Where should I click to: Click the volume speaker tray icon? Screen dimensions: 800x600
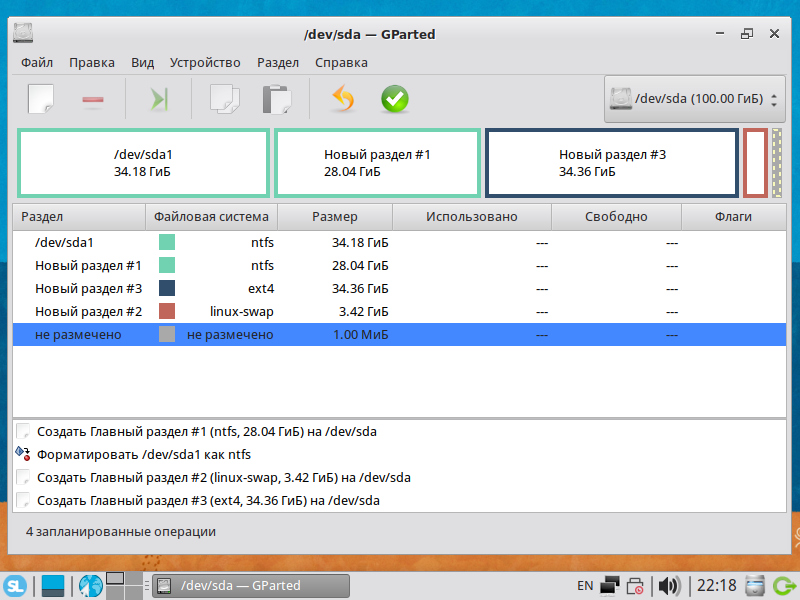pos(669,586)
